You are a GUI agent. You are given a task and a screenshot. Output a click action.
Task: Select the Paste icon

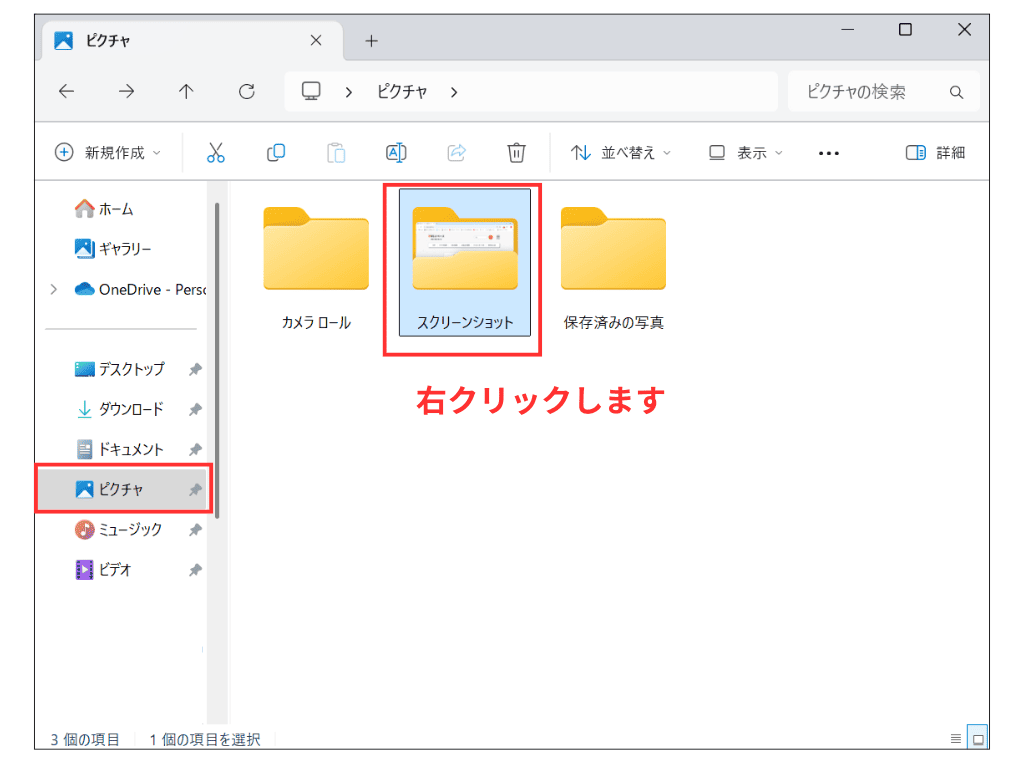[x=336, y=152]
